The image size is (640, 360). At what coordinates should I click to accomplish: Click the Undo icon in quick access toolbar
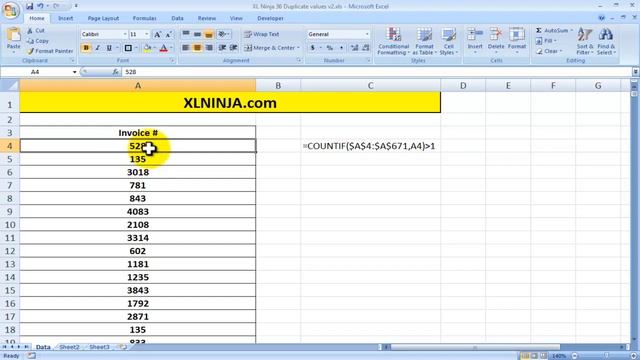pos(40,6)
